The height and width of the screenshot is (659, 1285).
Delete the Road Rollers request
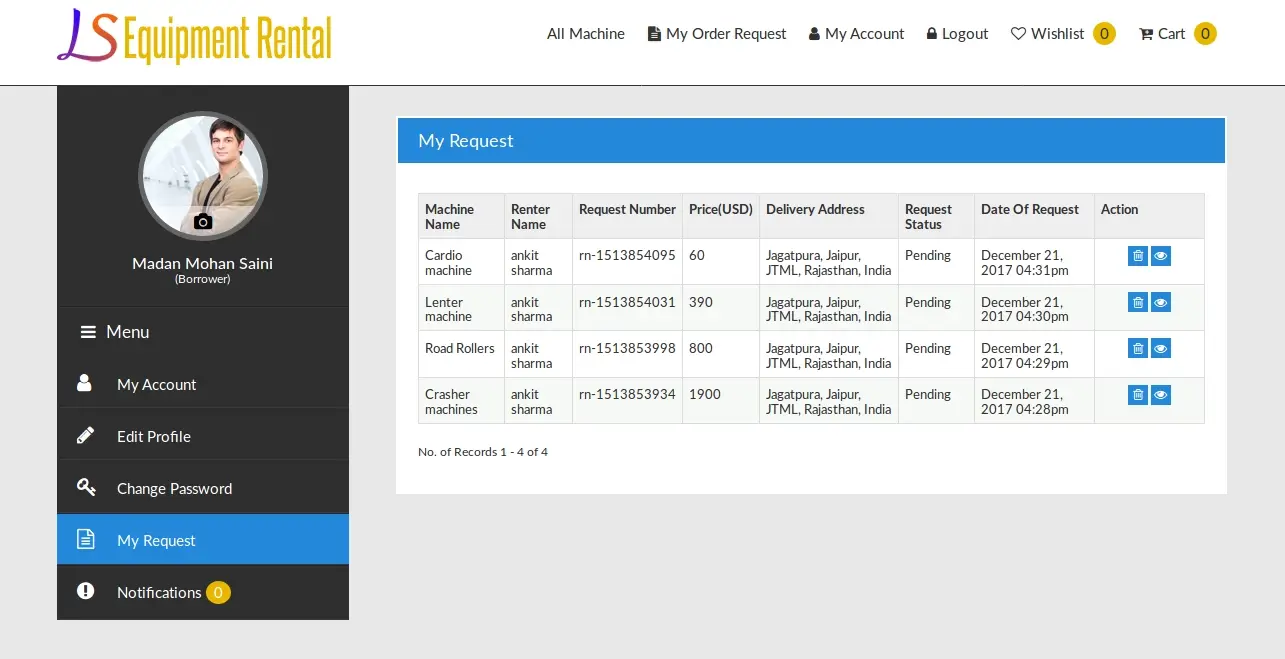click(x=1138, y=348)
